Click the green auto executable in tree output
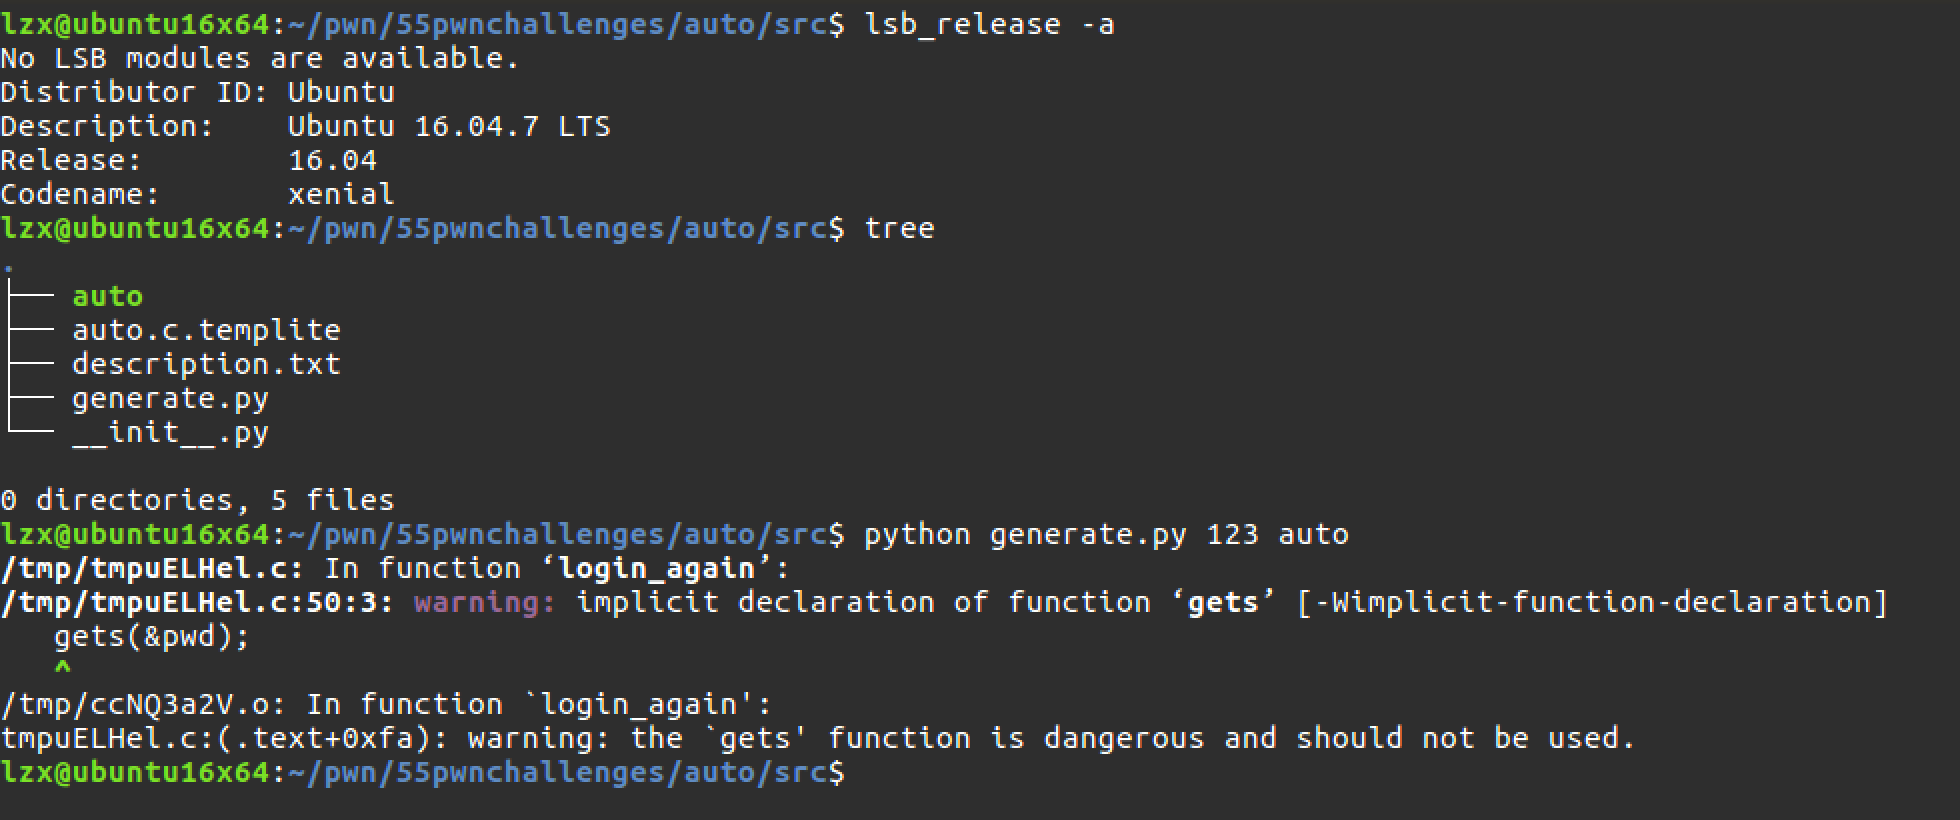The height and width of the screenshot is (820, 1960). (107, 296)
